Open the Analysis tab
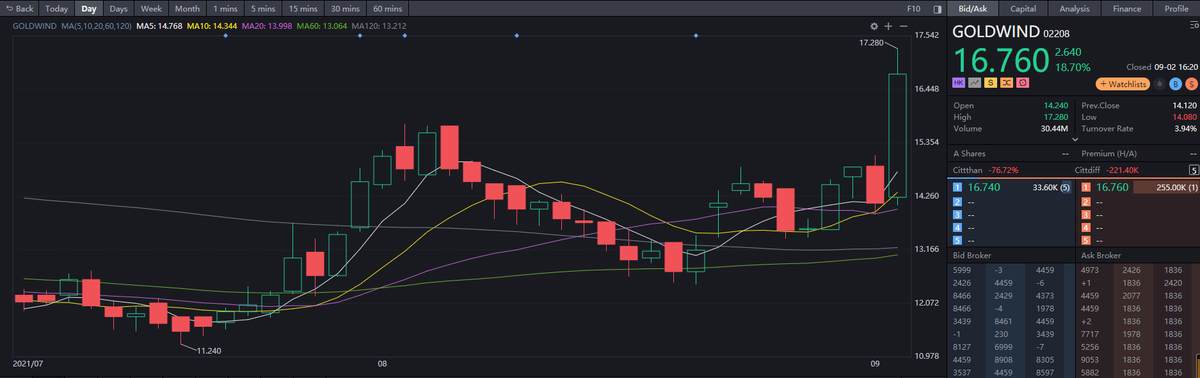 tap(1074, 8)
